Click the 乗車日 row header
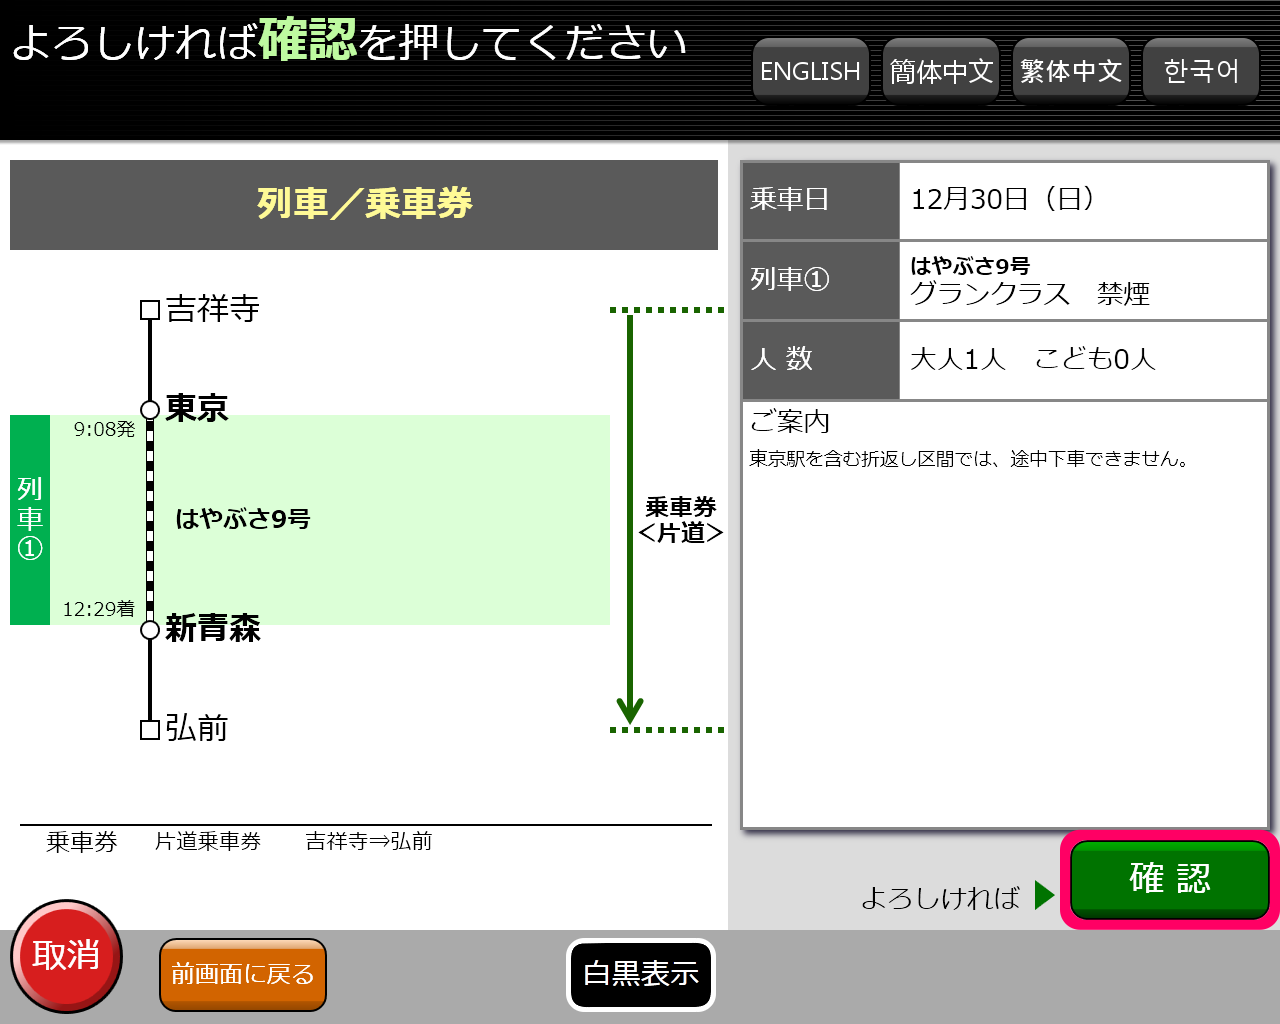 click(x=821, y=200)
